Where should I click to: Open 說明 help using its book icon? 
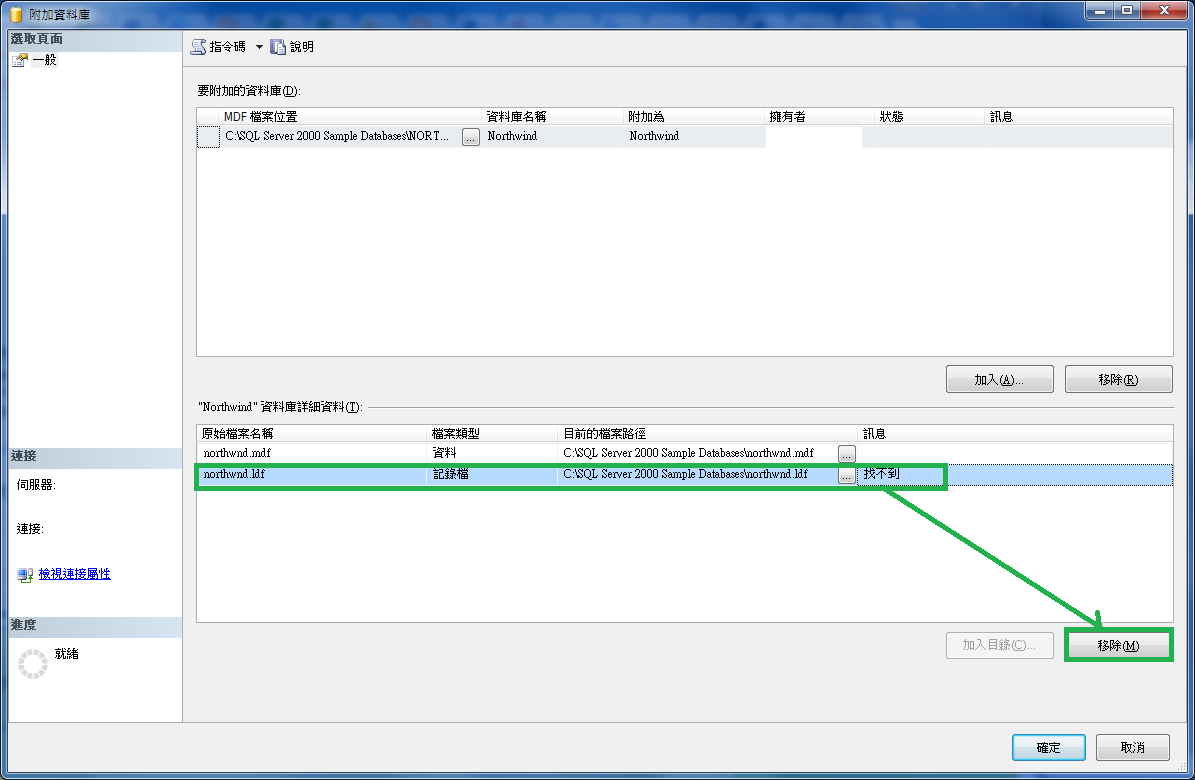(276, 46)
